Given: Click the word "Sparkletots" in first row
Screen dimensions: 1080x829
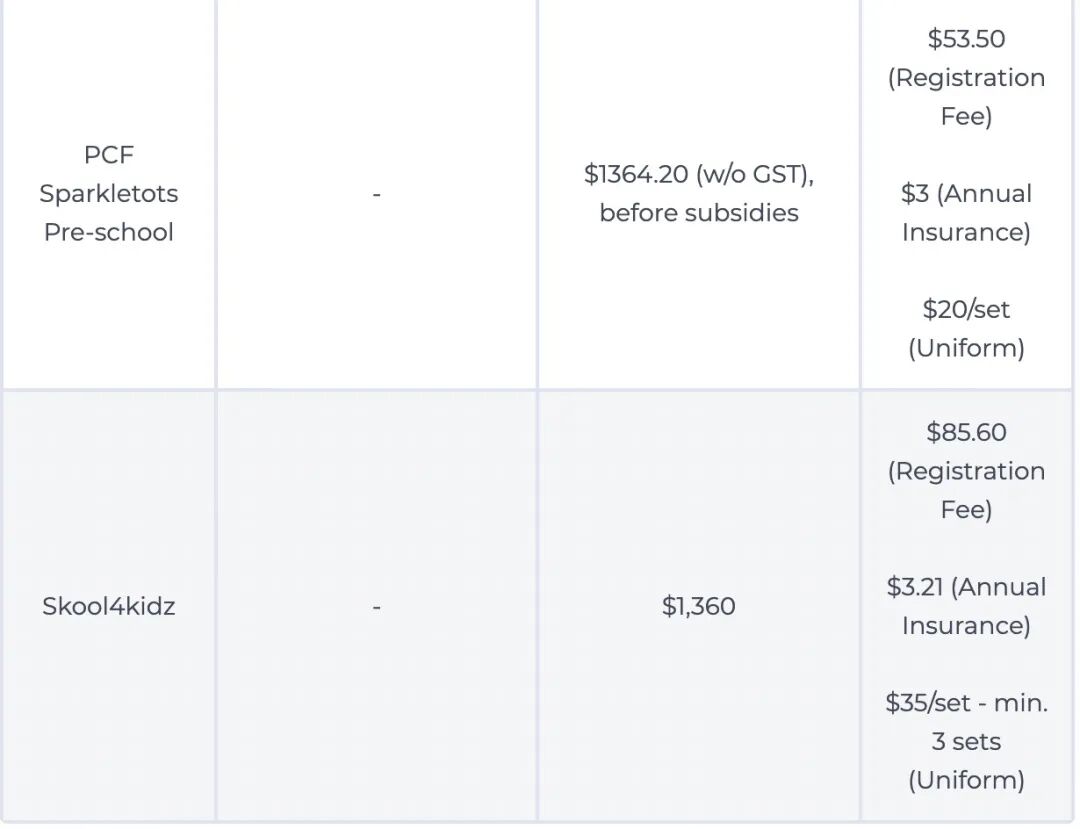Looking at the screenshot, I should pos(108,193).
